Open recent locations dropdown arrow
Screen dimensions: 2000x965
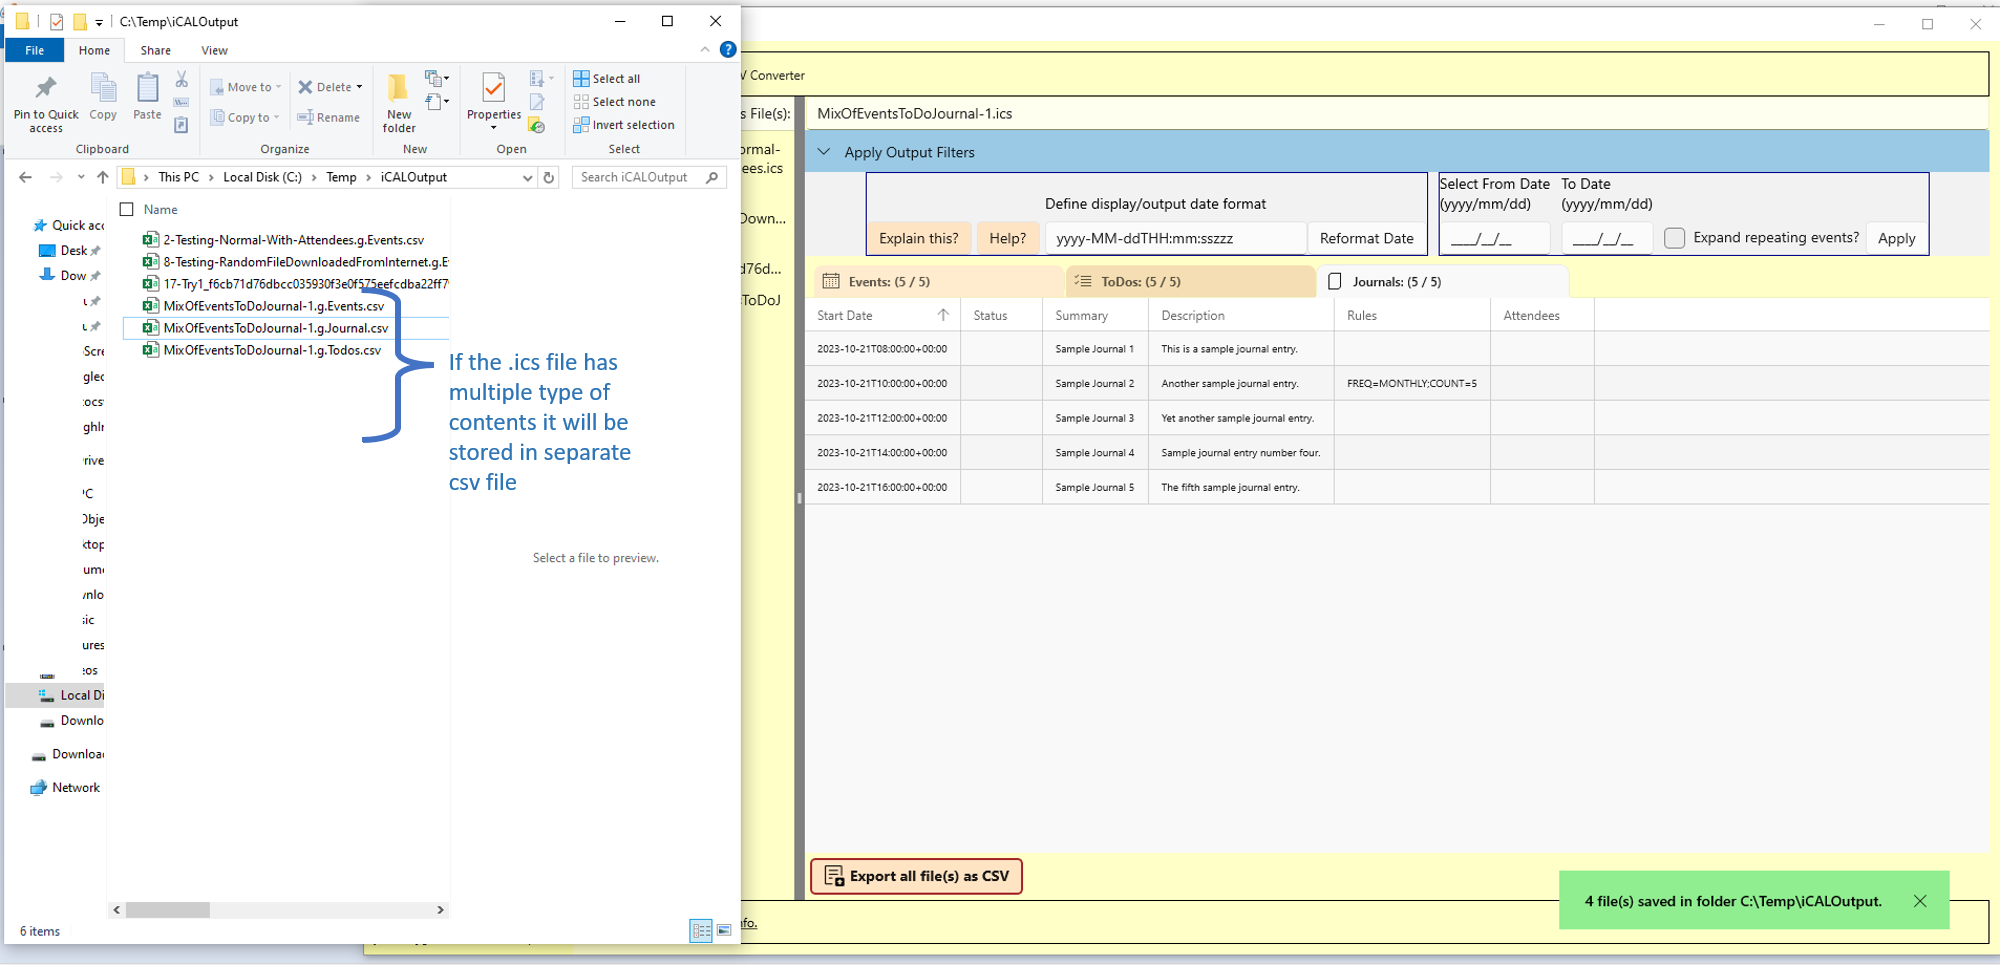click(x=81, y=177)
